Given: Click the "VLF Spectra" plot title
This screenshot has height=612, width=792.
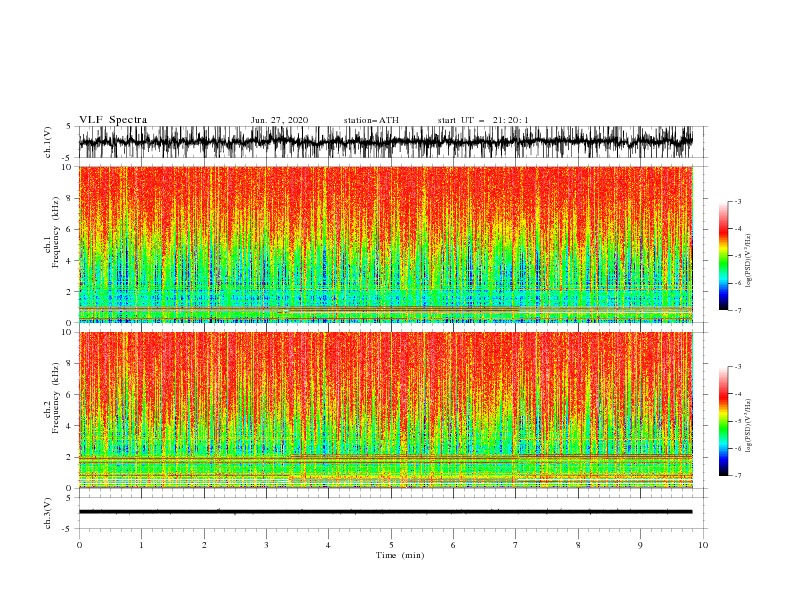Looking at the screenshot, I should click(x=113, y=120).
